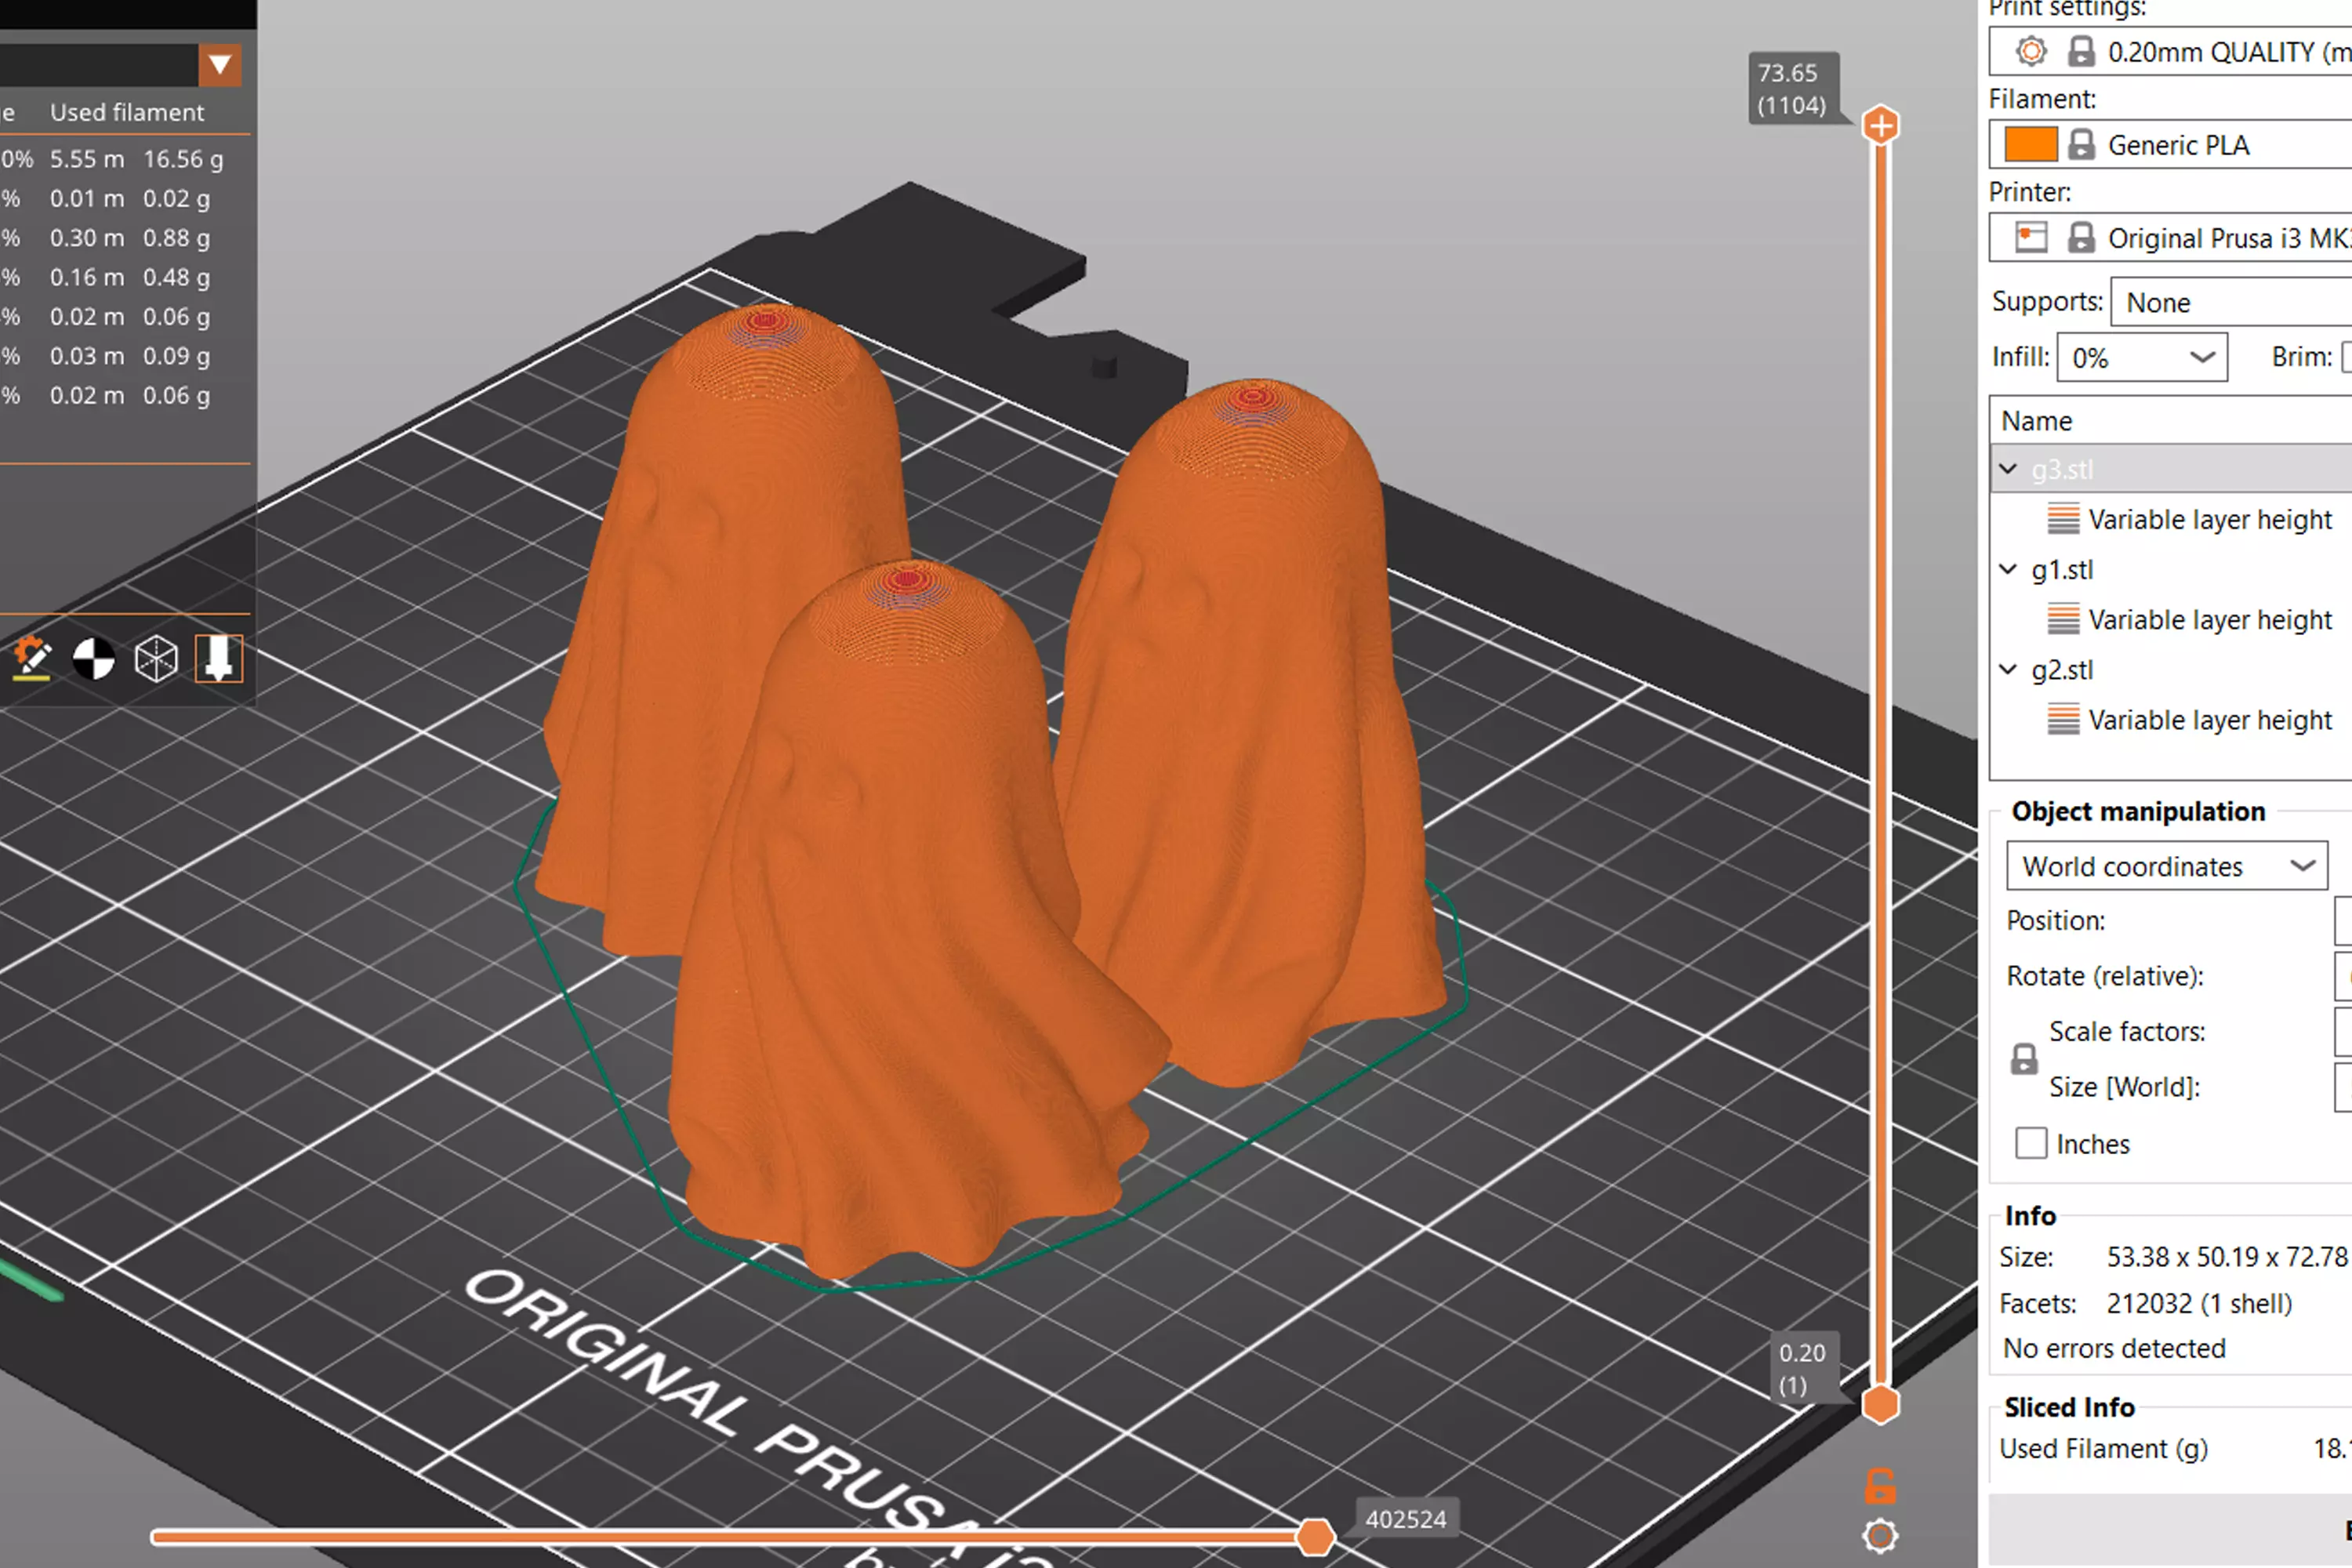Click the 0.88 g filament value
The width and height of the screenshot is (2352, 1568).
176,238
